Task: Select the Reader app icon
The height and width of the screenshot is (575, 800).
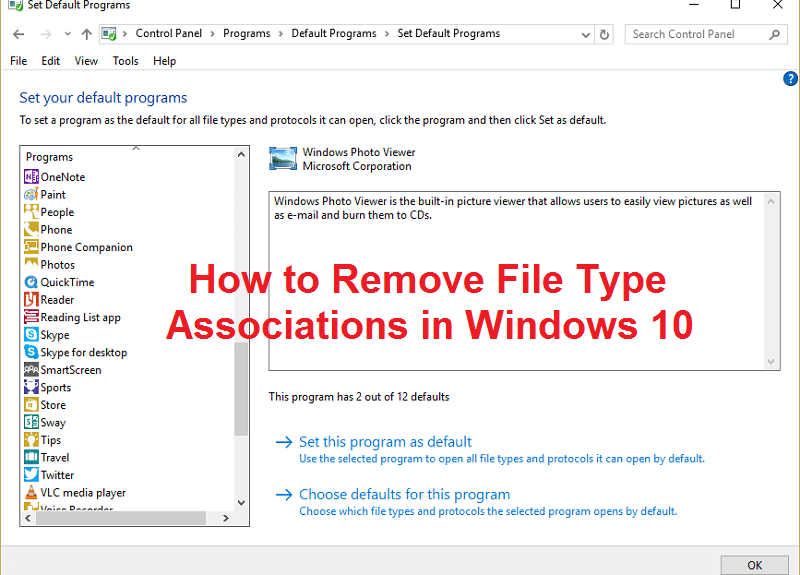Action: (x=31, y=299)
